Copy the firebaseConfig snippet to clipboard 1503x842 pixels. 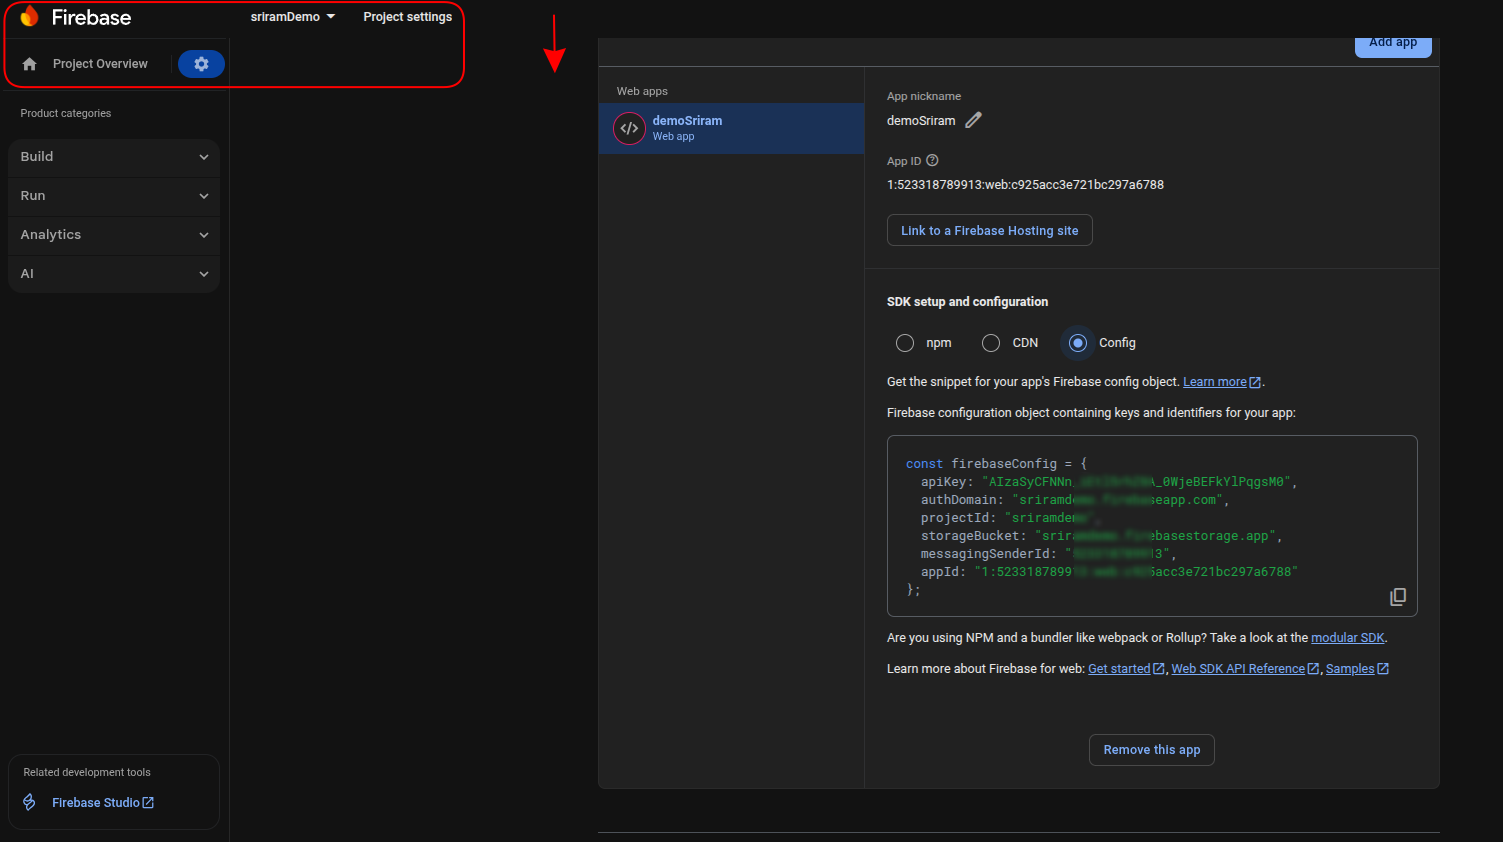(1397, 597)
